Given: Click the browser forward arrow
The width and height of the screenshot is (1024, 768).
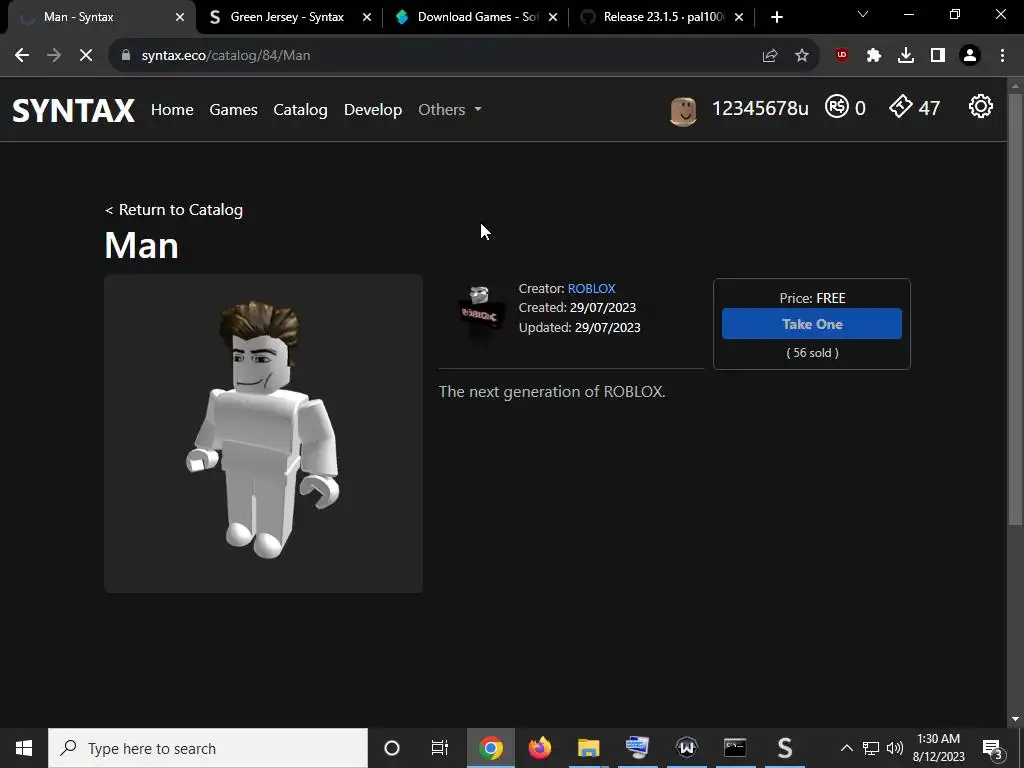Looking at the screenshot, I should pyautogui.click(x=54, y=56).
